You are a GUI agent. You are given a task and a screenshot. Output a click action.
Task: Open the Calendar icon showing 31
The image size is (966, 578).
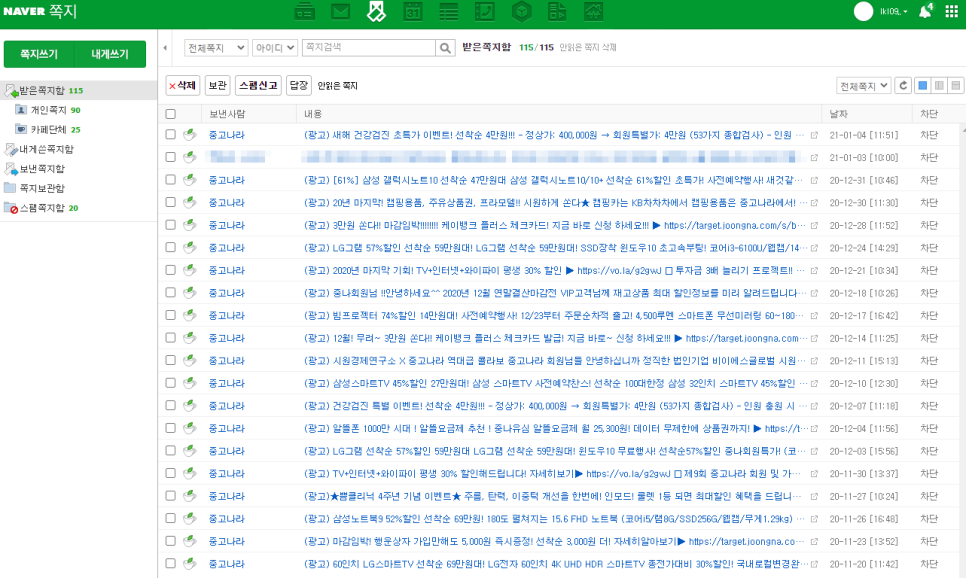[413, 11]
